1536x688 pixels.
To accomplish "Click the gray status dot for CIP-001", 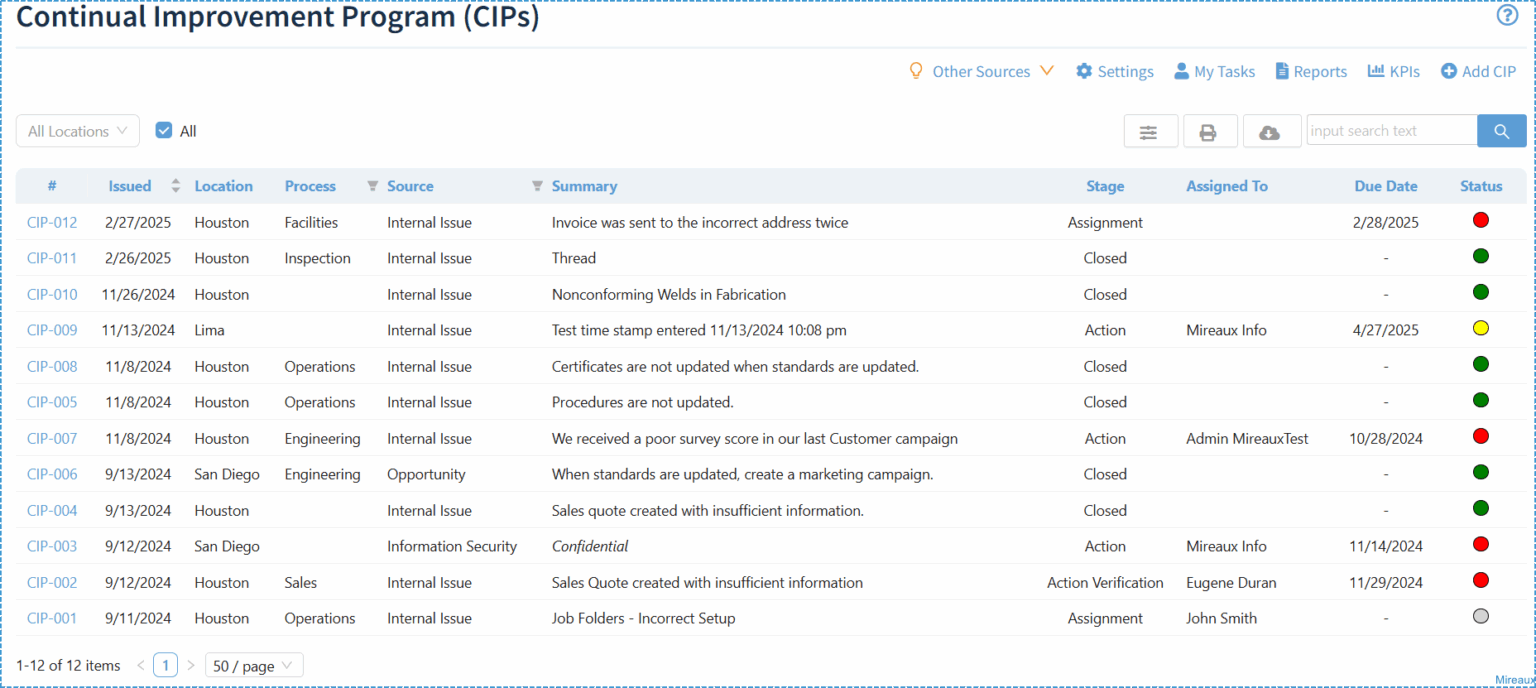I will click(x=1481, y=616).
